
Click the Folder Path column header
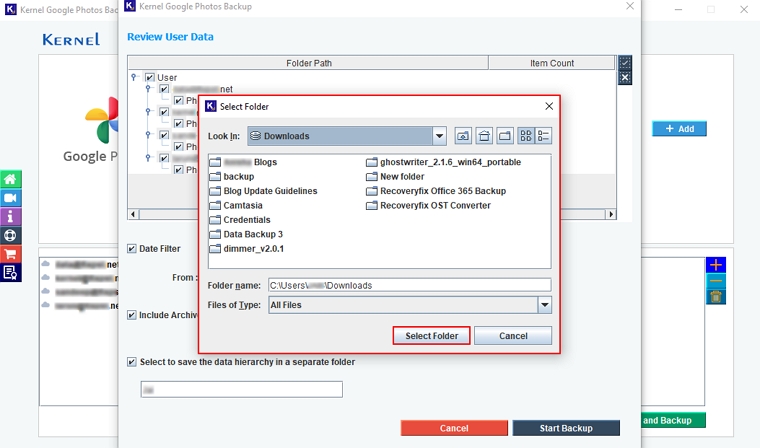308,63
